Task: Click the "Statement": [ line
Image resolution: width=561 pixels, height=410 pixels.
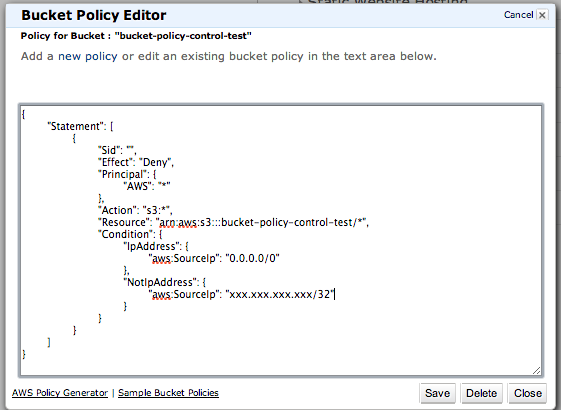Action: pos(81,126)
